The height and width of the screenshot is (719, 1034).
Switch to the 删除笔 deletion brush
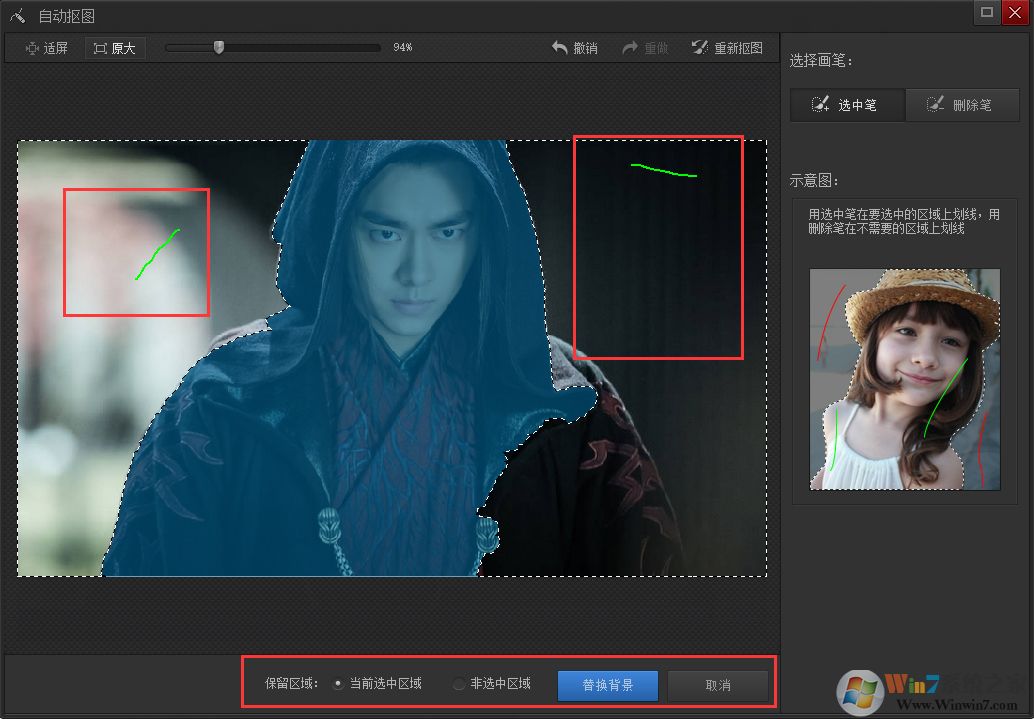962,104
